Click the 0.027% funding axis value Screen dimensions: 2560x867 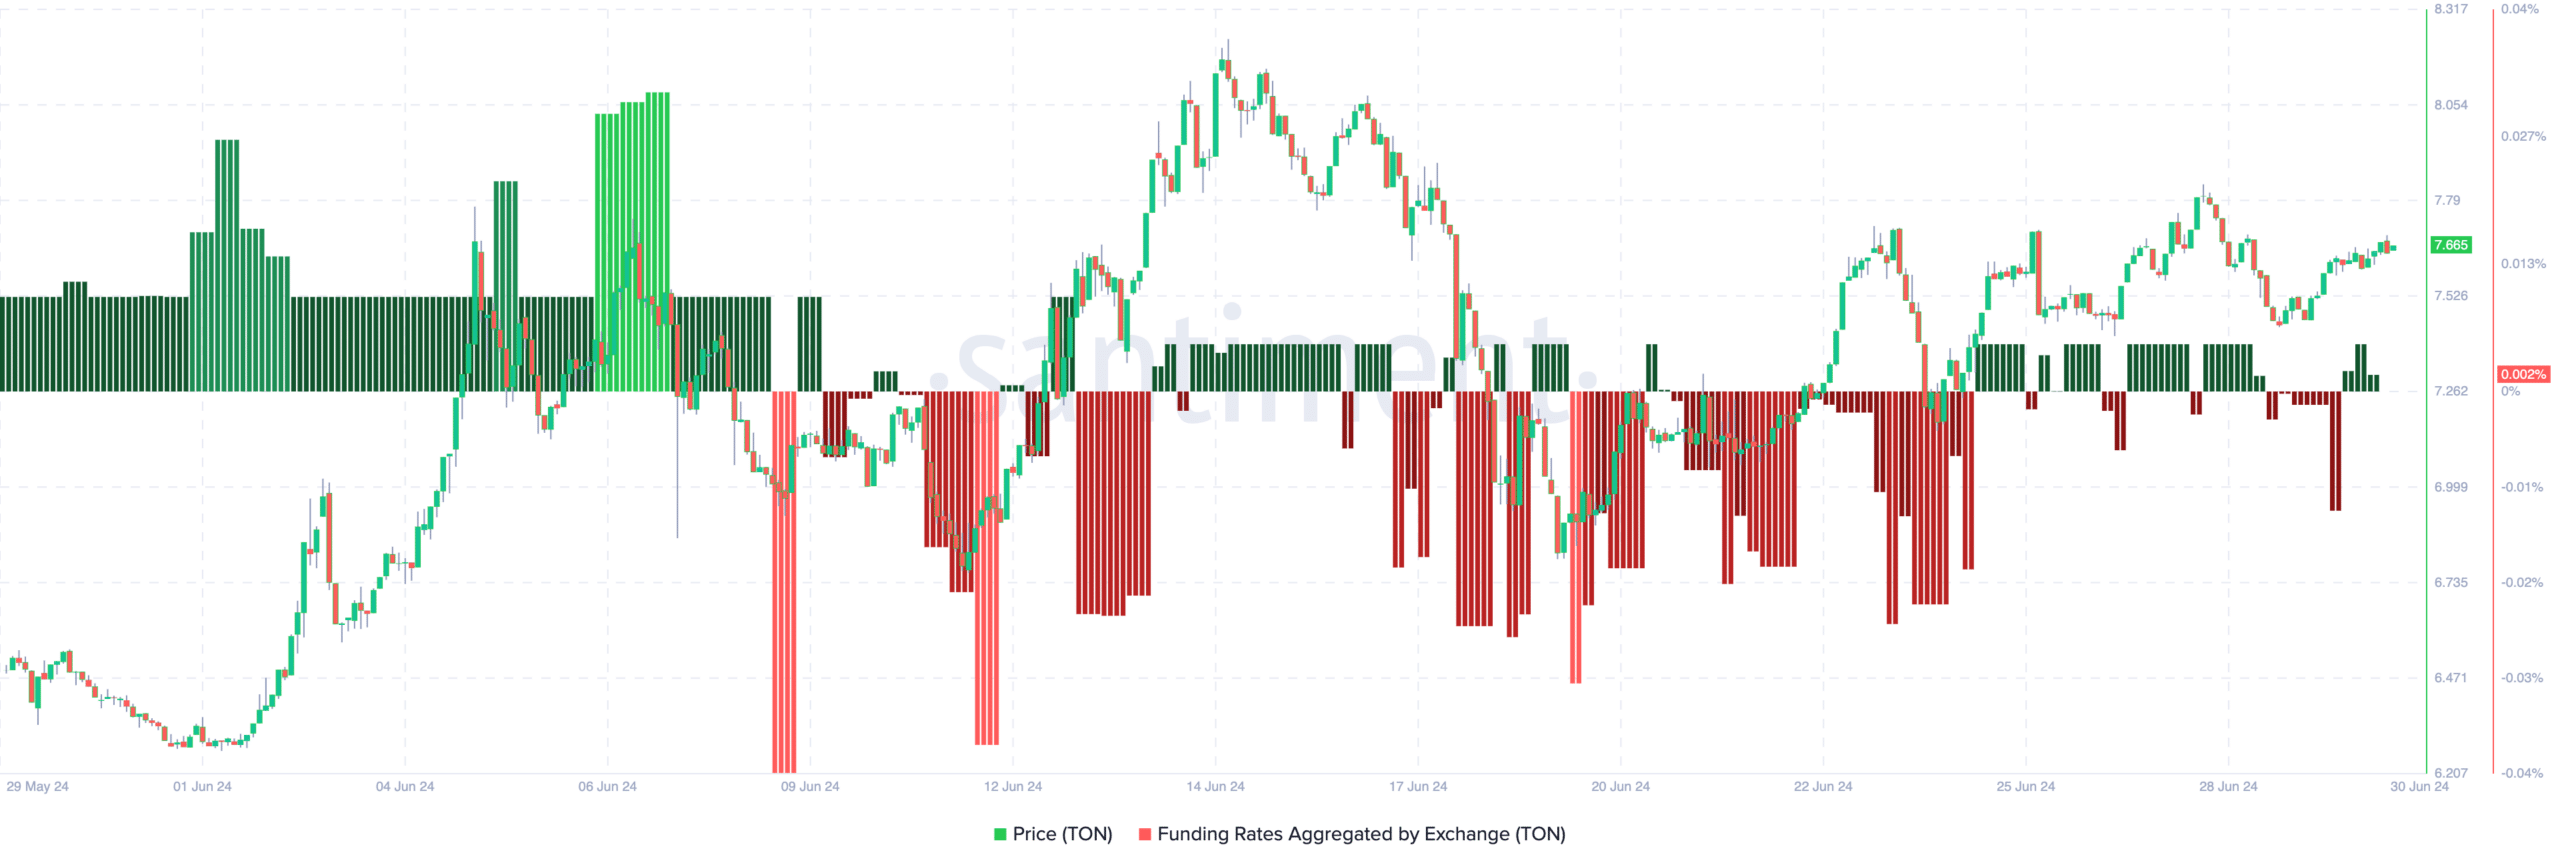(x=2524, y=136)
